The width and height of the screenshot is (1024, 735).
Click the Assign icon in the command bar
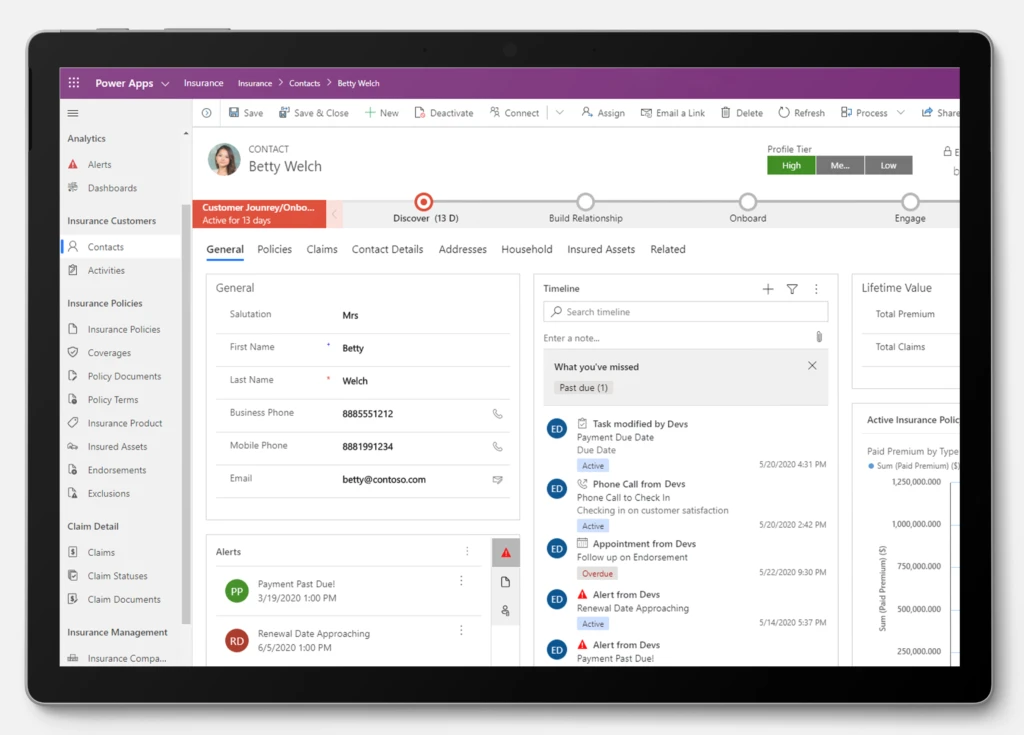point(585,112)
